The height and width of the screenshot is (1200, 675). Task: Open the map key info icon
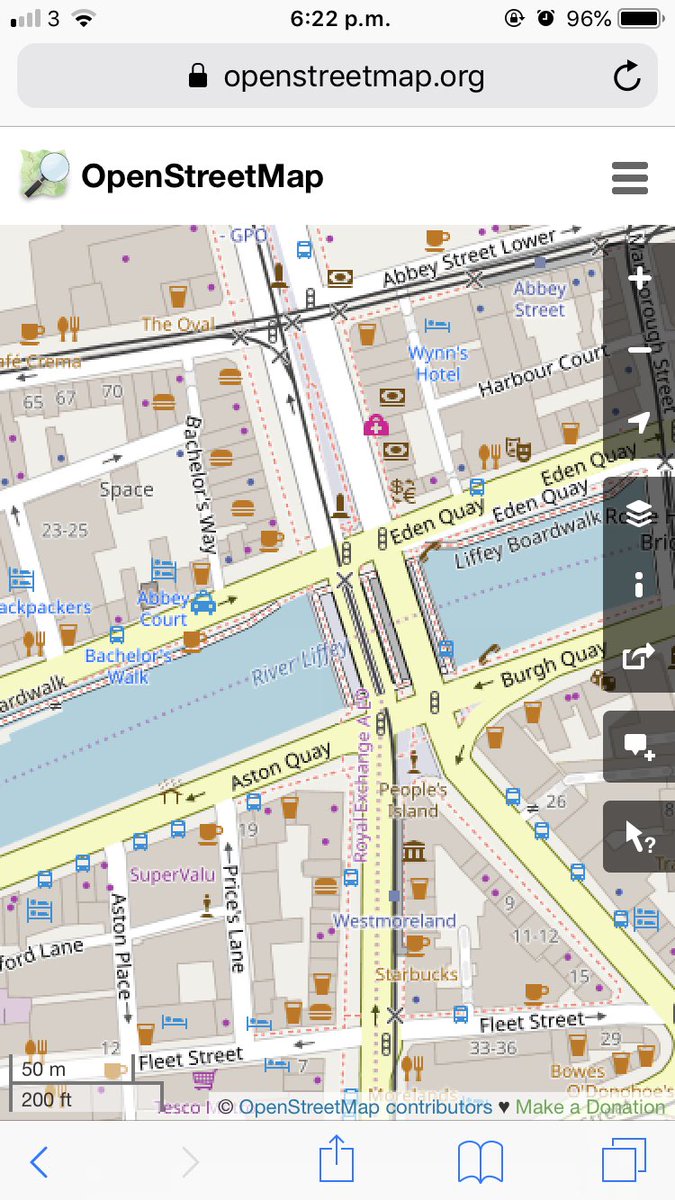click(639, 586)
